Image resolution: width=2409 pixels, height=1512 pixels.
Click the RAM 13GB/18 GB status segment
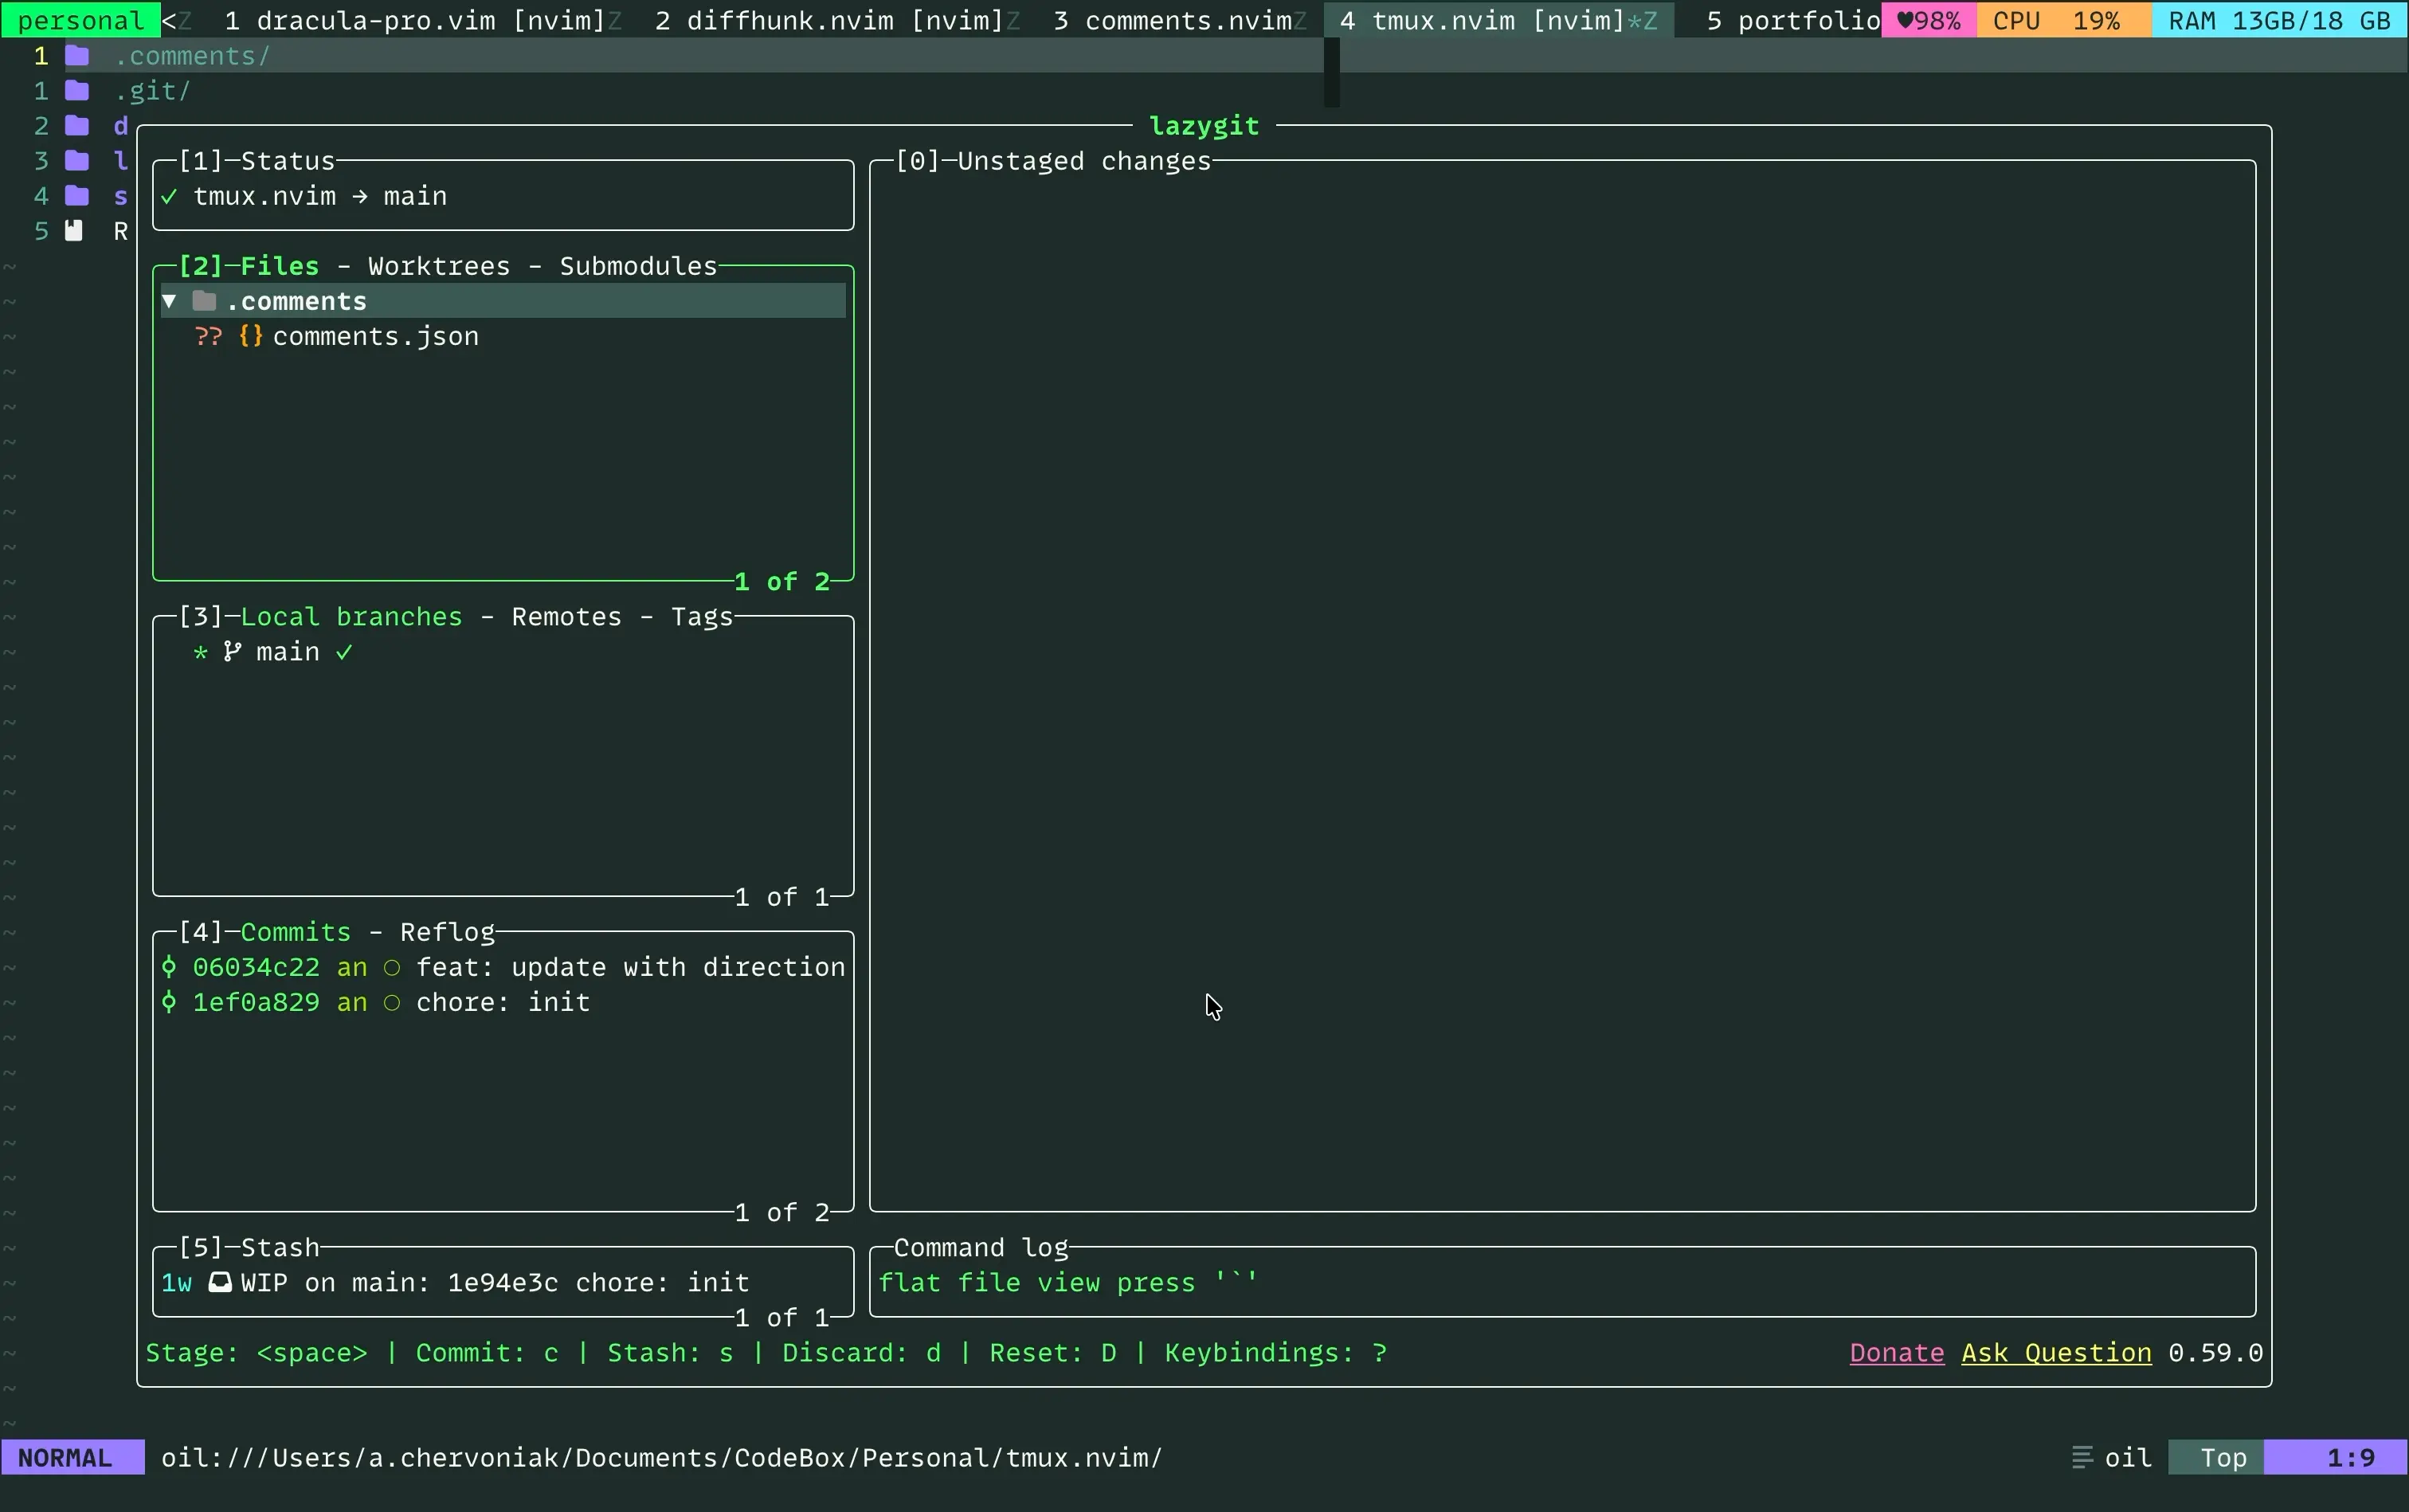coord(2280,20)
